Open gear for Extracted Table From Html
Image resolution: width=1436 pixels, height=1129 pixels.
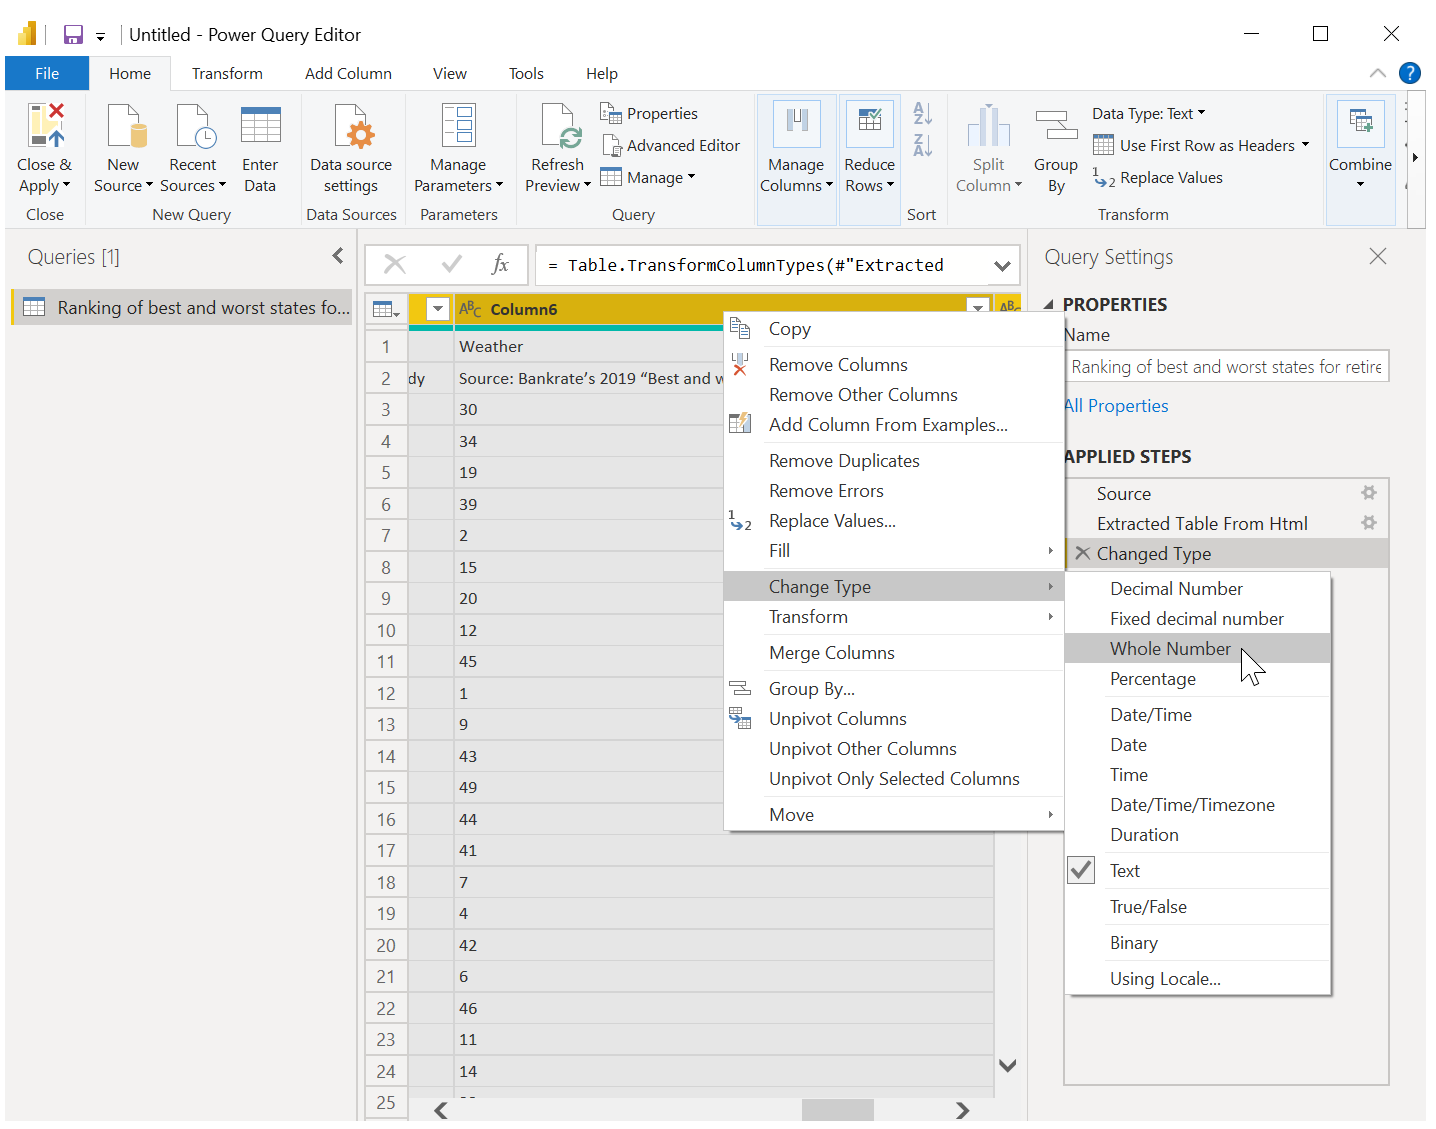[x=1369, y=523]
